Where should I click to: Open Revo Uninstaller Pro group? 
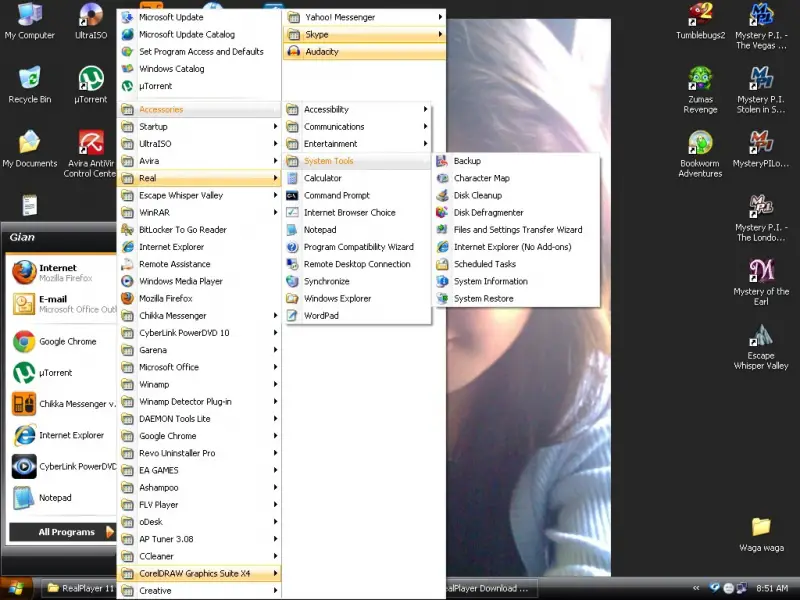(x=199, y=453)
